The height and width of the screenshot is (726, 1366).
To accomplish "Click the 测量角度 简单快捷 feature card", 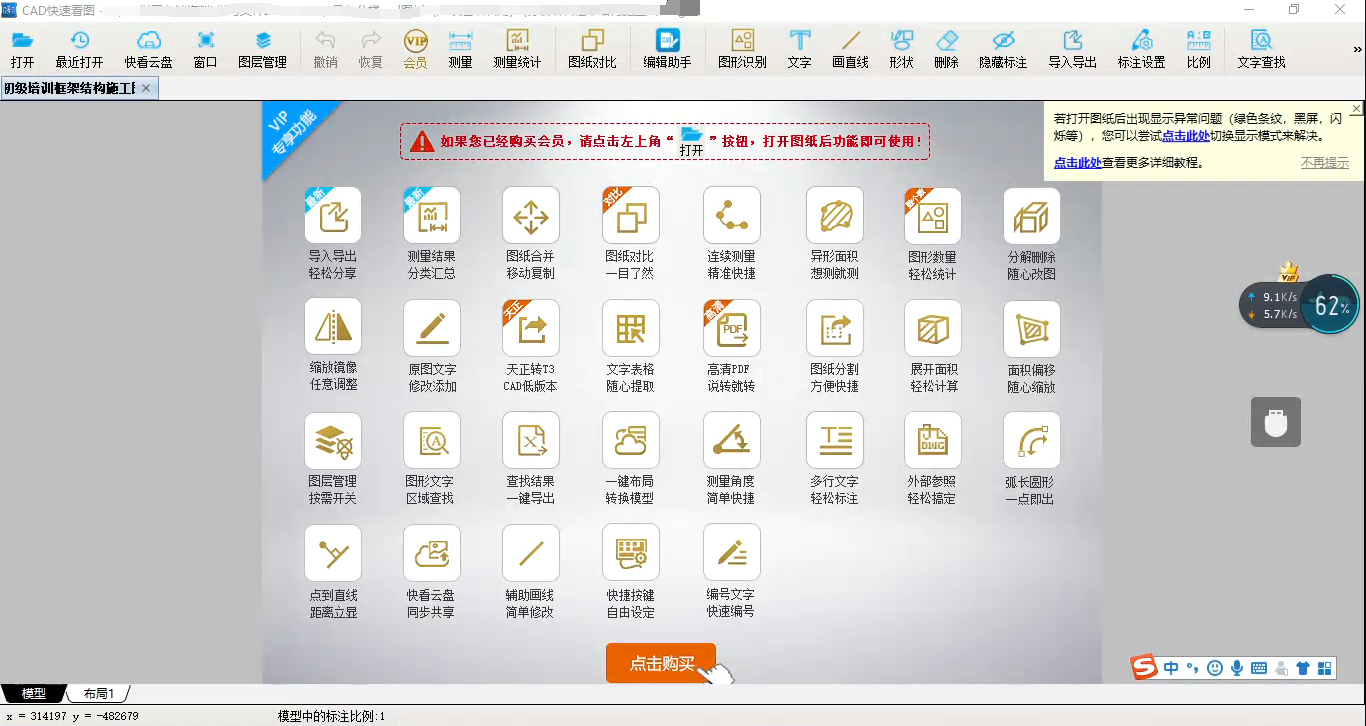I will tap(732, 459).
